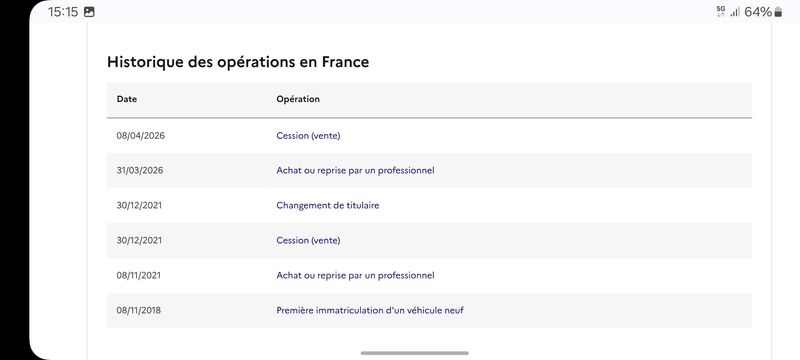Tap the 5G network indicator icon
Screen dimensions: 800x360
pos(720,12)
